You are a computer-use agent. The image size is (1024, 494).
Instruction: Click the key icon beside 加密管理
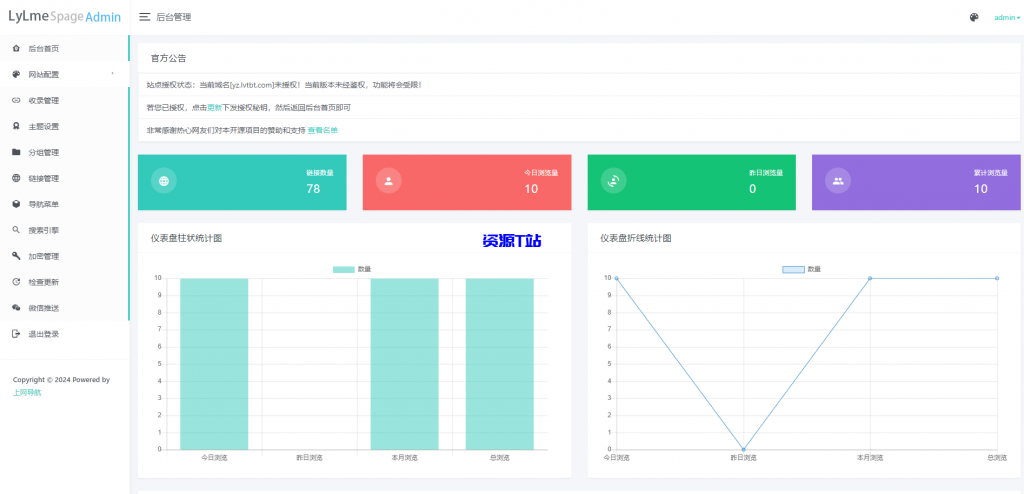pos(16,256)
